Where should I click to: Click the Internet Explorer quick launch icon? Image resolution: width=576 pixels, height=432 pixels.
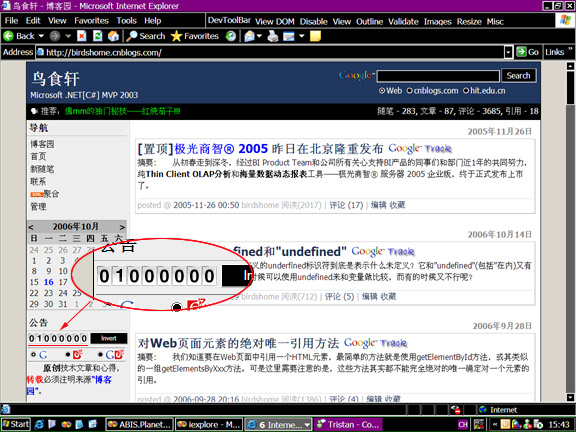tap(39, 425)
